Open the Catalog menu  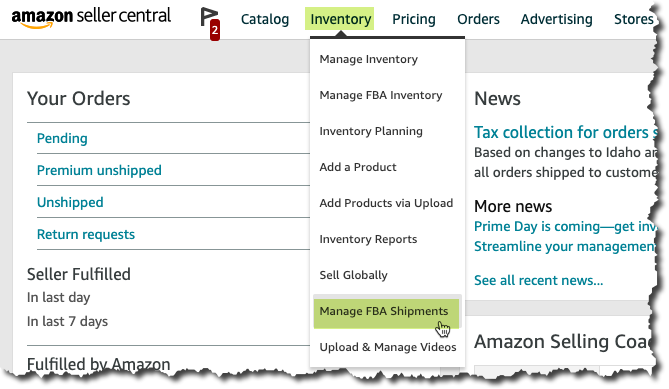point(265,19)
